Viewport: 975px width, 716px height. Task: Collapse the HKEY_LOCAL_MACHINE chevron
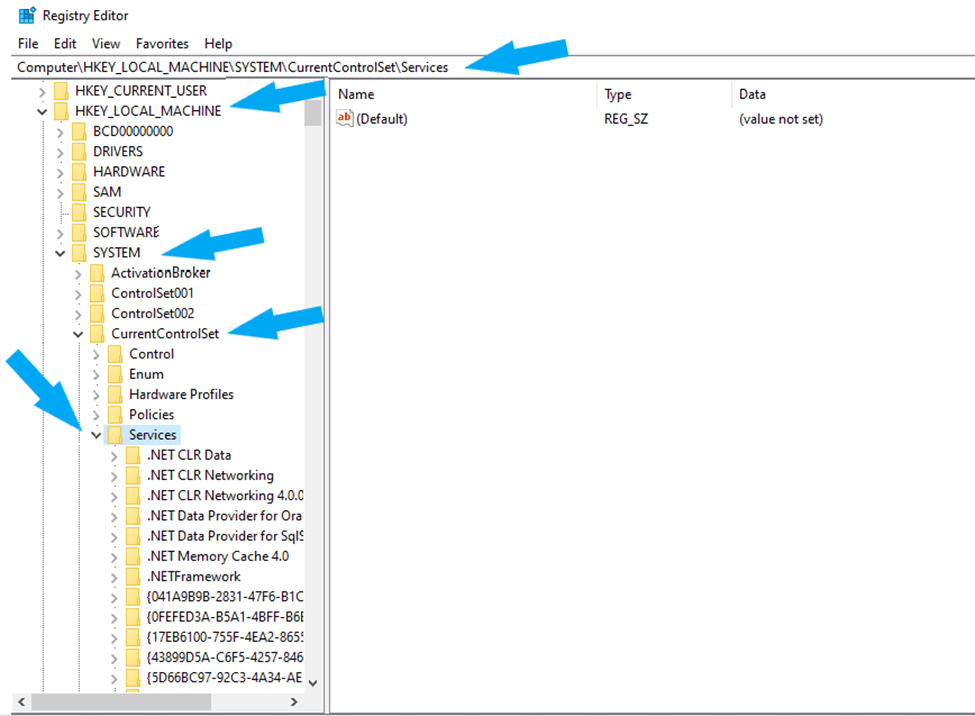pyautogui.click(x=42, y=112)
